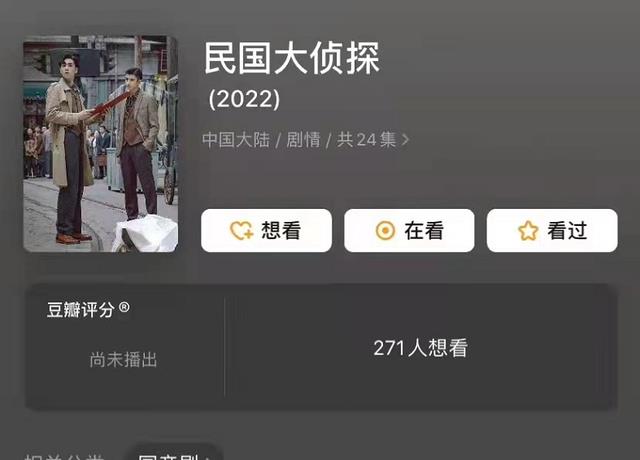Select the 剧情 genre label
The width and height of the screenshot is (640, 460).
(x=303, y=140)
